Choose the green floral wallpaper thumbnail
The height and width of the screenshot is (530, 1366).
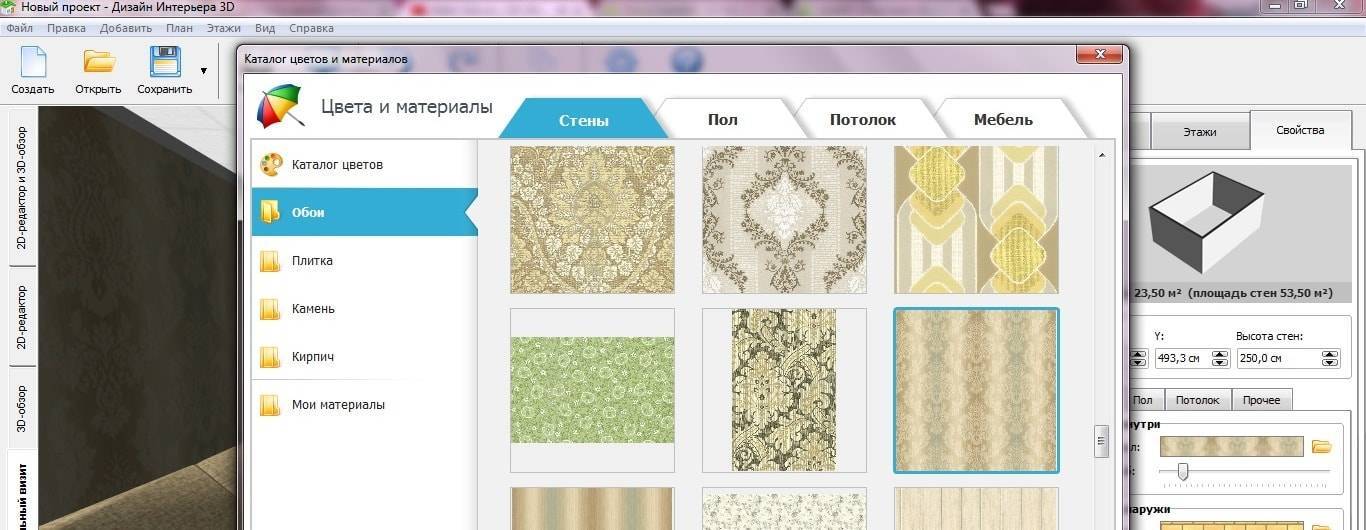592,389
